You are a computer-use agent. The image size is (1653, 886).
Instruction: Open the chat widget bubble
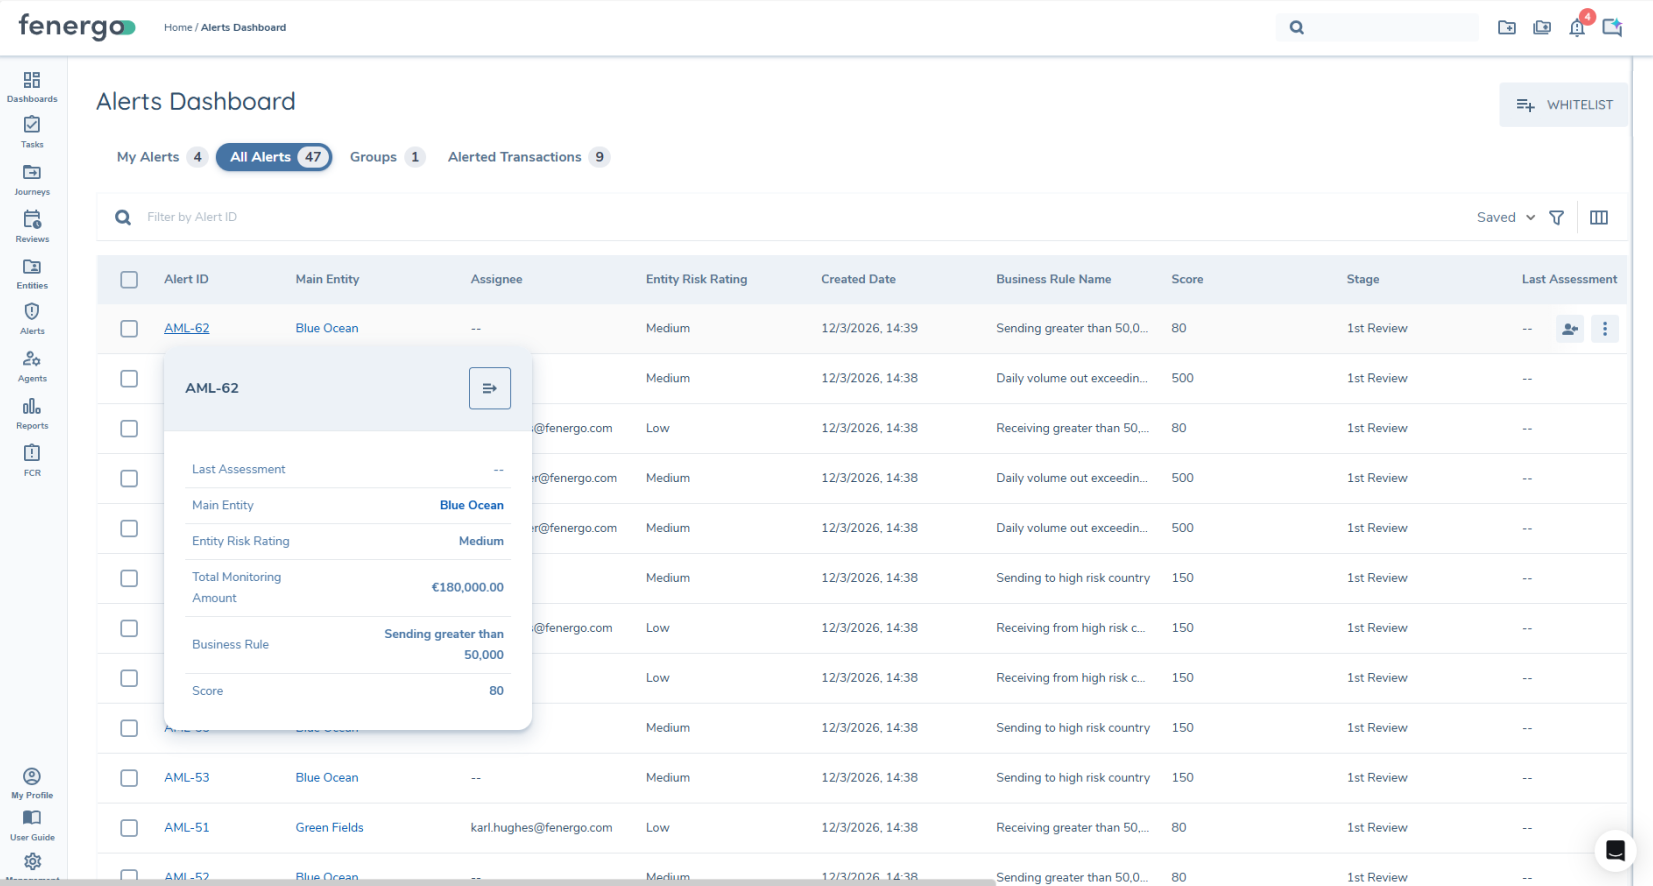[x=1615, y=851]
